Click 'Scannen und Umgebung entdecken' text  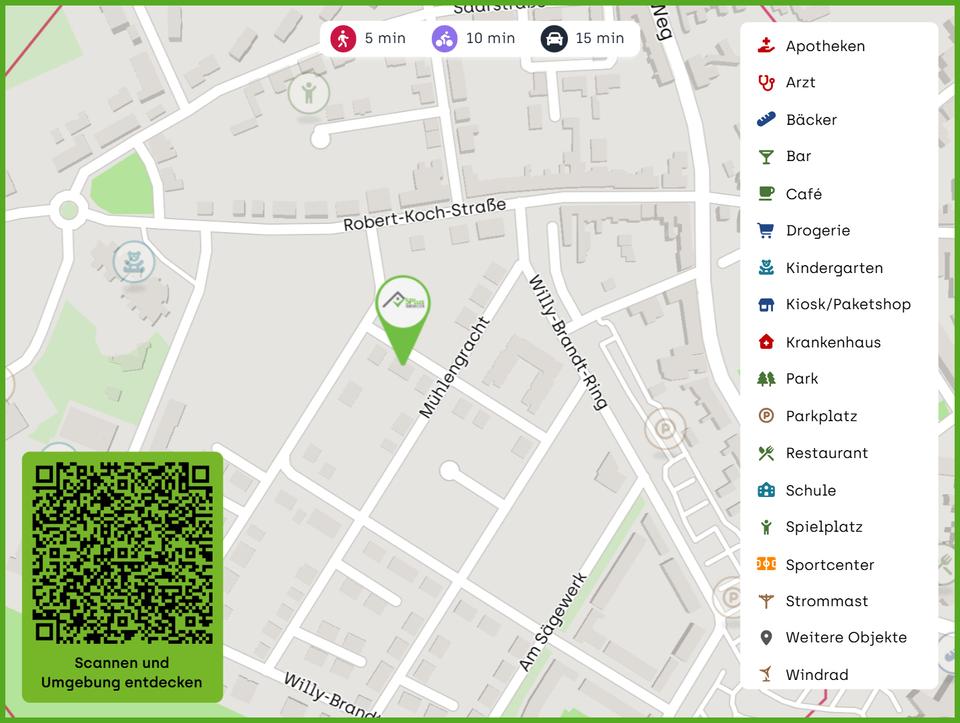click(x=122, y=673)
